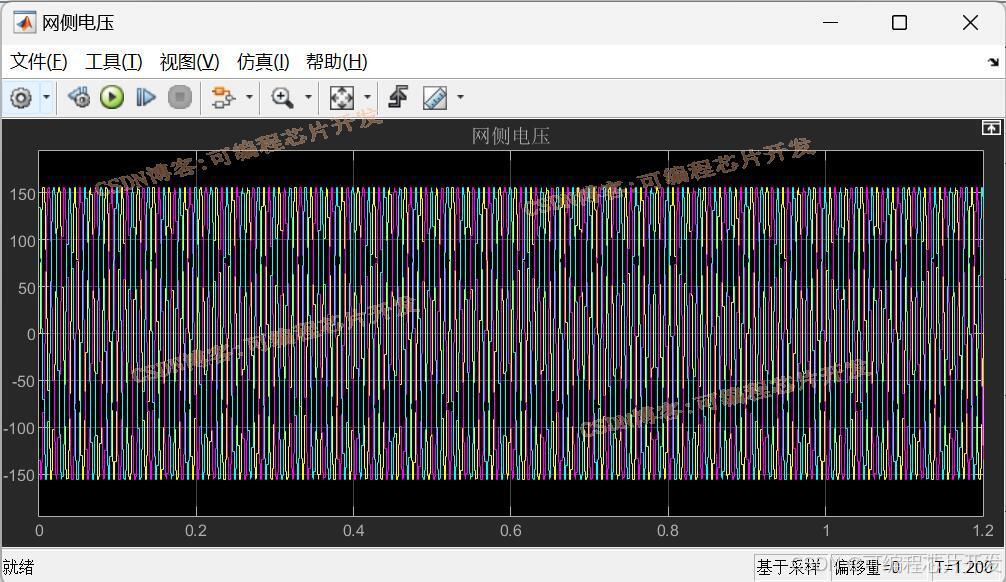Viewport: 1006px width, 582px height.
Task: Click the simulation data inspector eye icon
Action: [x=79, y=97]
